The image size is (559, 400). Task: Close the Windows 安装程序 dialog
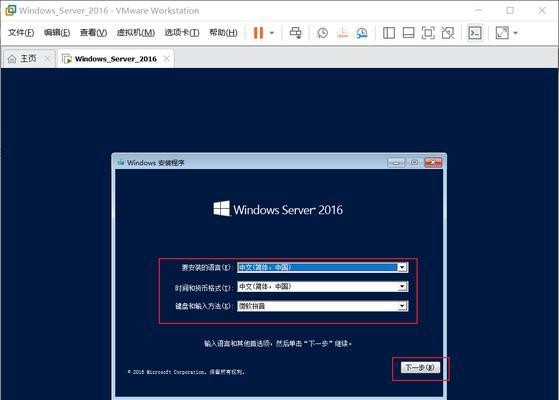pyautogui.click(x=433, y=163)
